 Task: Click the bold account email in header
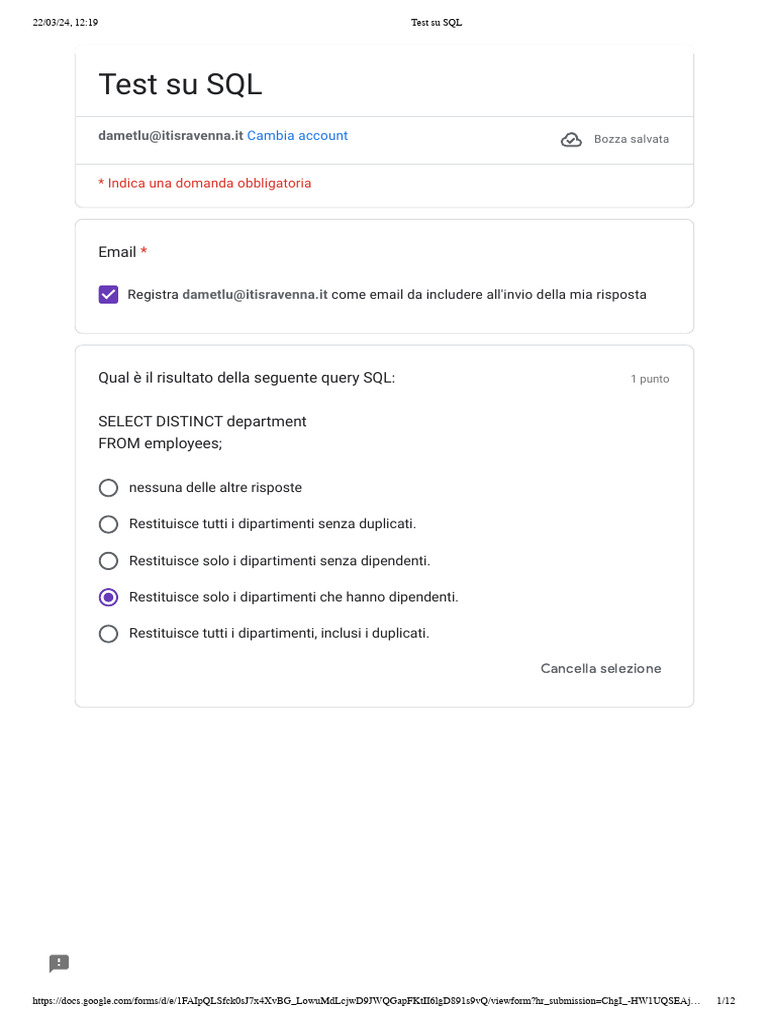pos(170,136)
